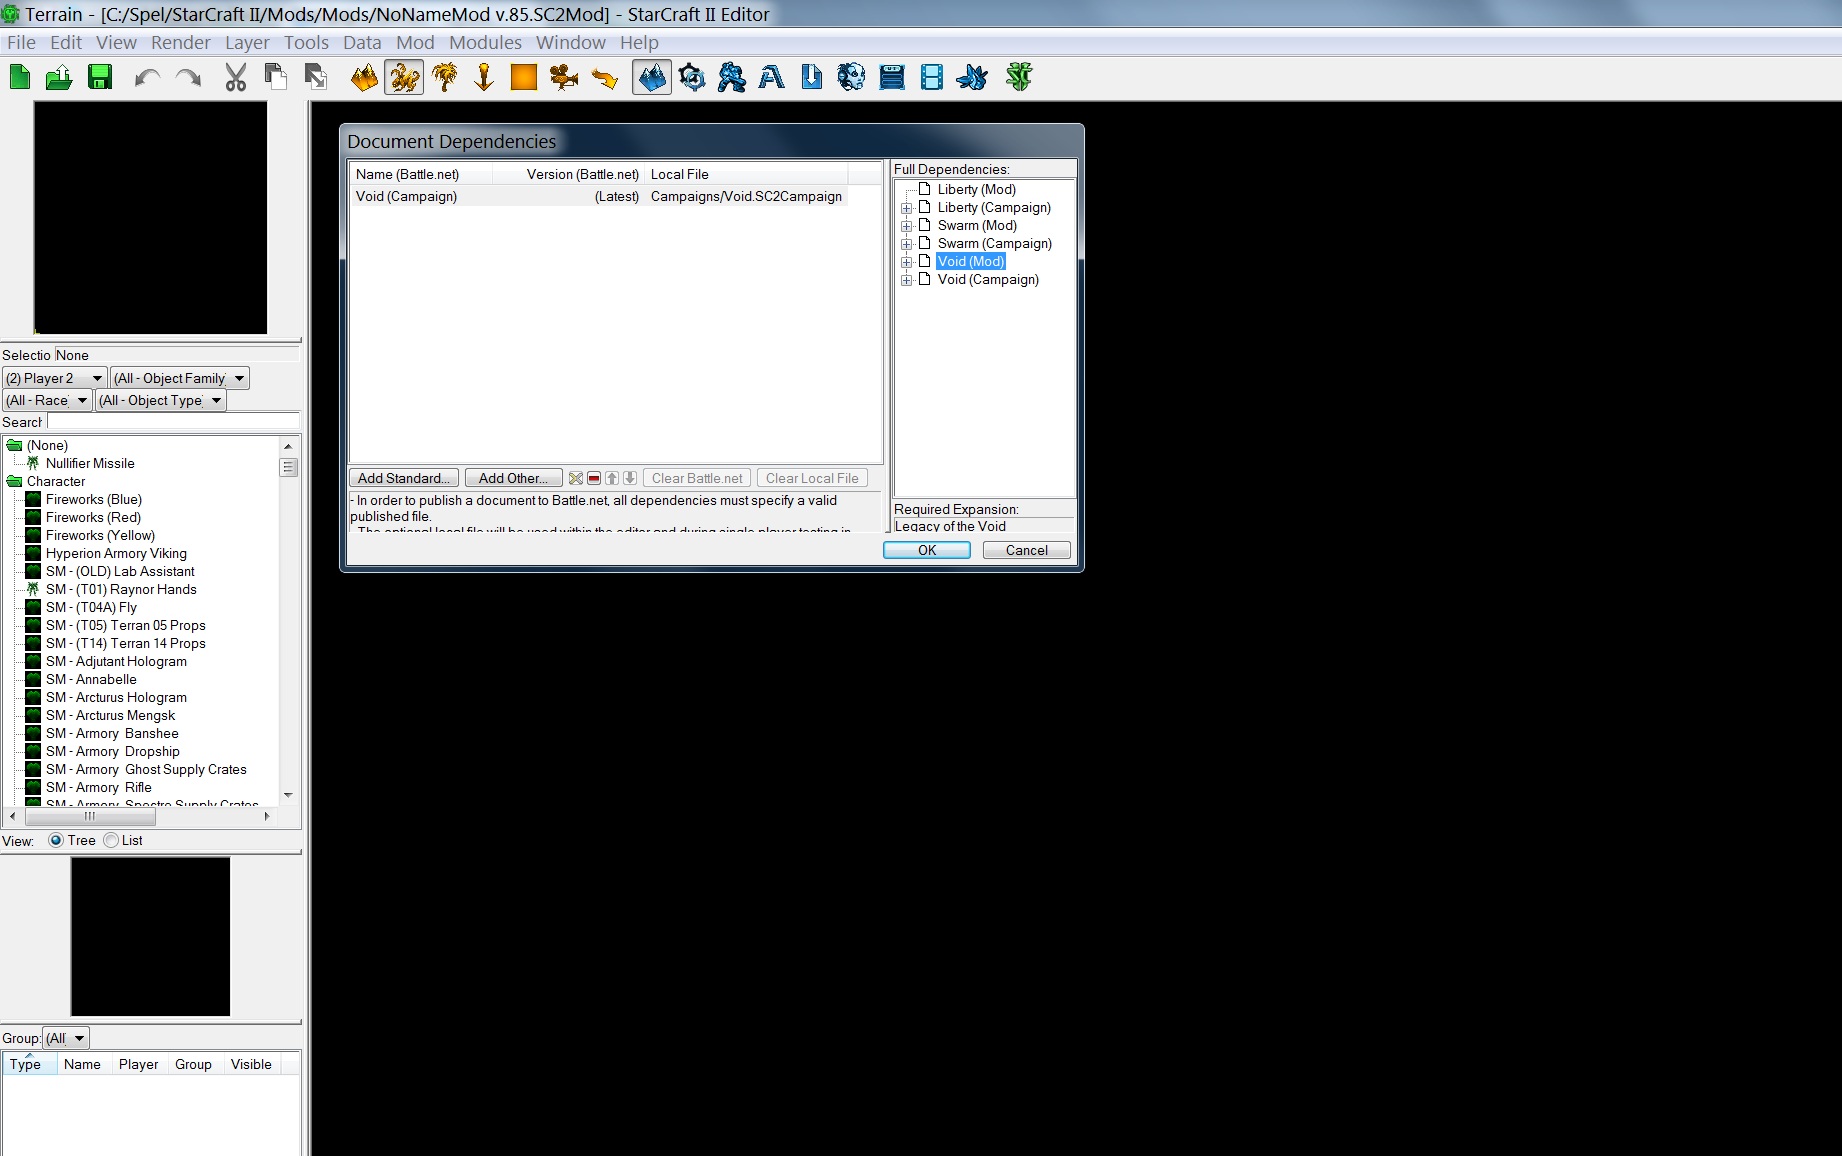This screenshot has width=1842, height=1156.
Task: Expand the Void (Campaign) tree node
Action: click(x=907, y=280)
